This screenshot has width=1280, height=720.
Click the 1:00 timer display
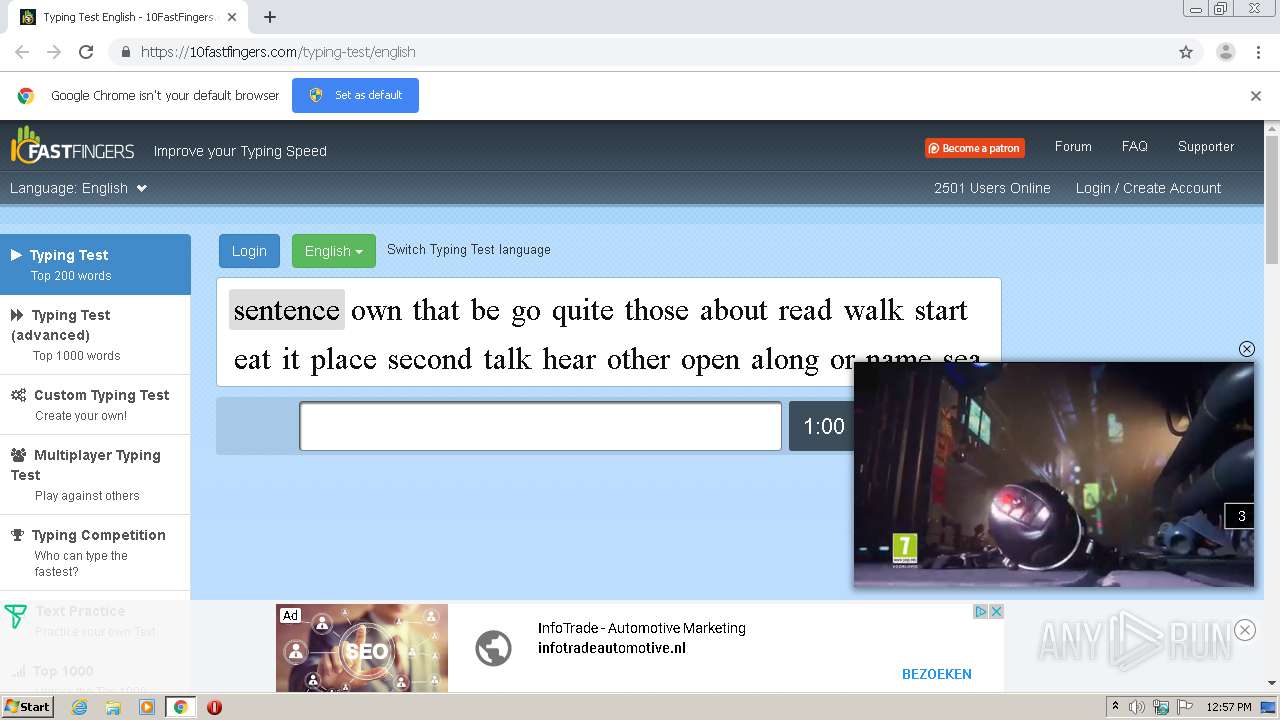(x=824, y=426)
